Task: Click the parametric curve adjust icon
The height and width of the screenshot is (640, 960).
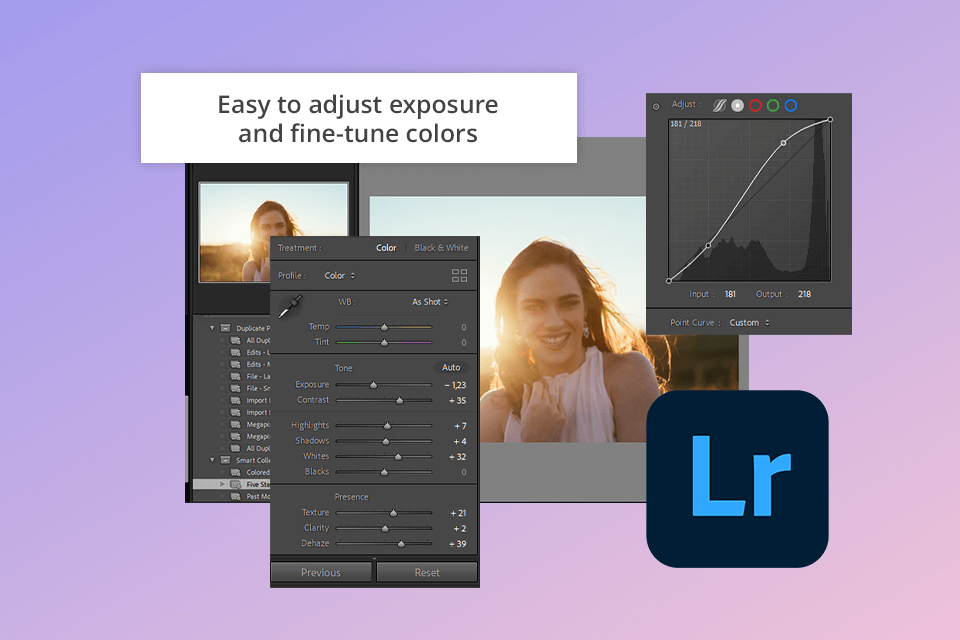Action: coord(719,105)
